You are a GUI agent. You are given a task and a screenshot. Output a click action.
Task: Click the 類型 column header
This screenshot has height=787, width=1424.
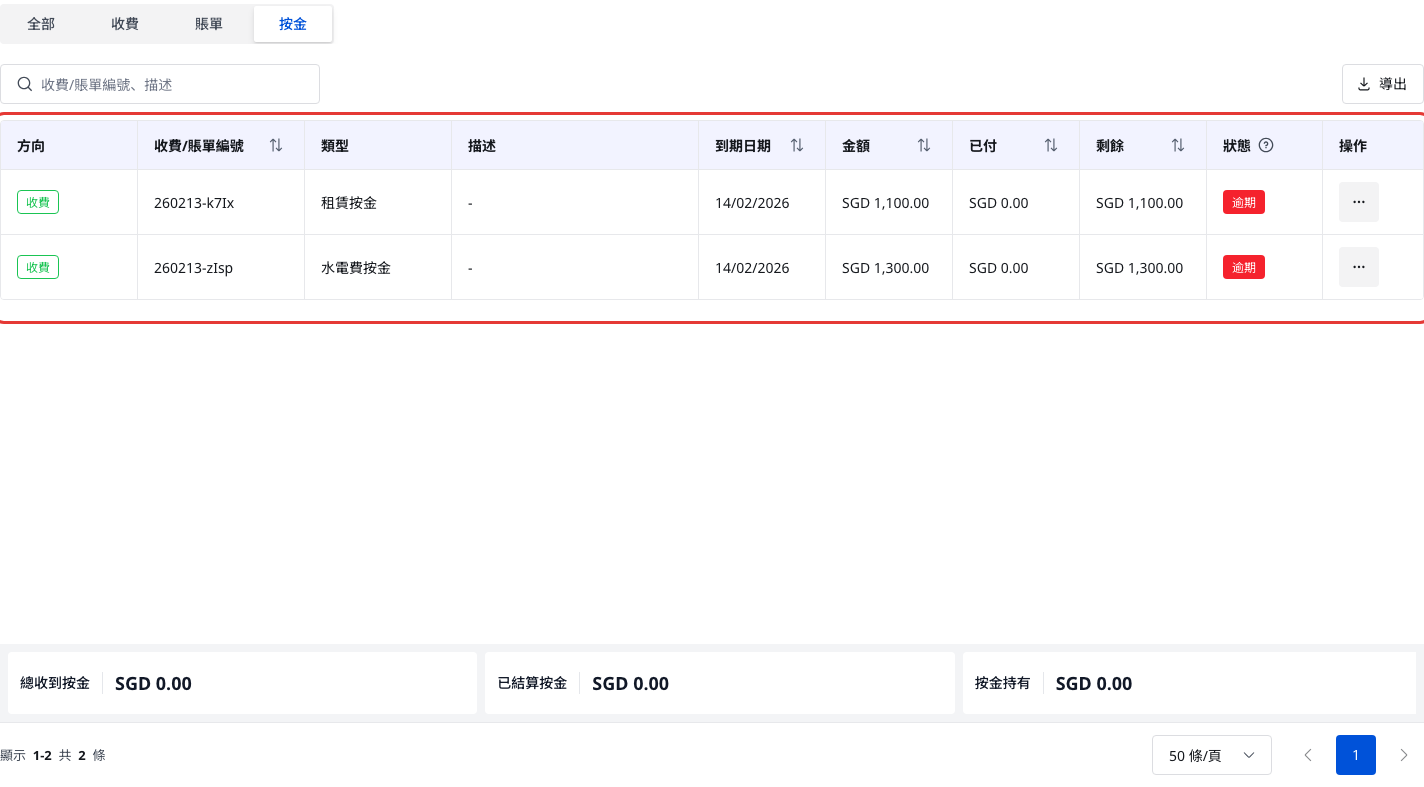click(335, 146)
